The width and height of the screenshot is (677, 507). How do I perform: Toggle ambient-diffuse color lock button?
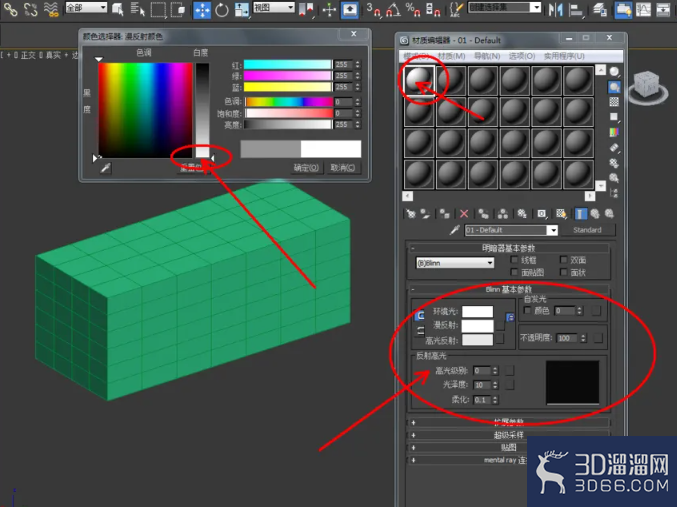pyautogui.click(x=420, y=316)
